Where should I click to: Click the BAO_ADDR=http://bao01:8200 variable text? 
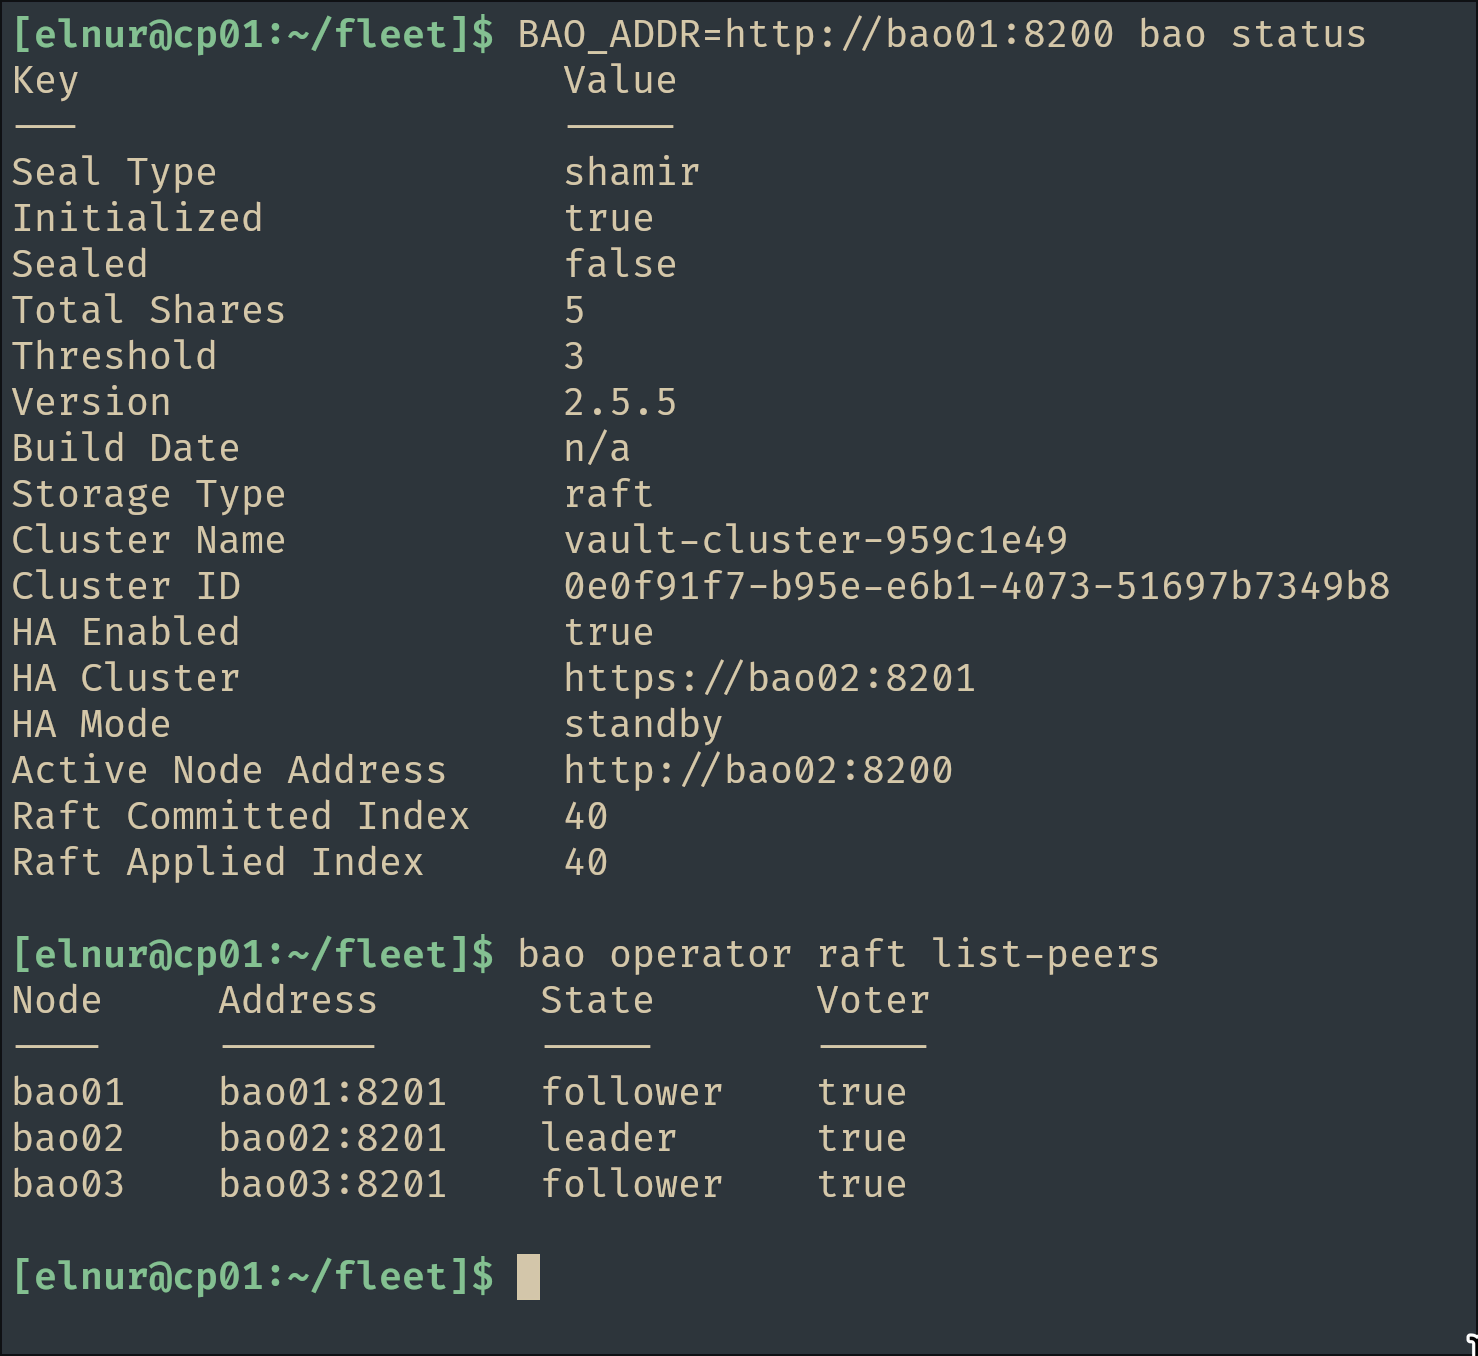(x=815, y=34)
